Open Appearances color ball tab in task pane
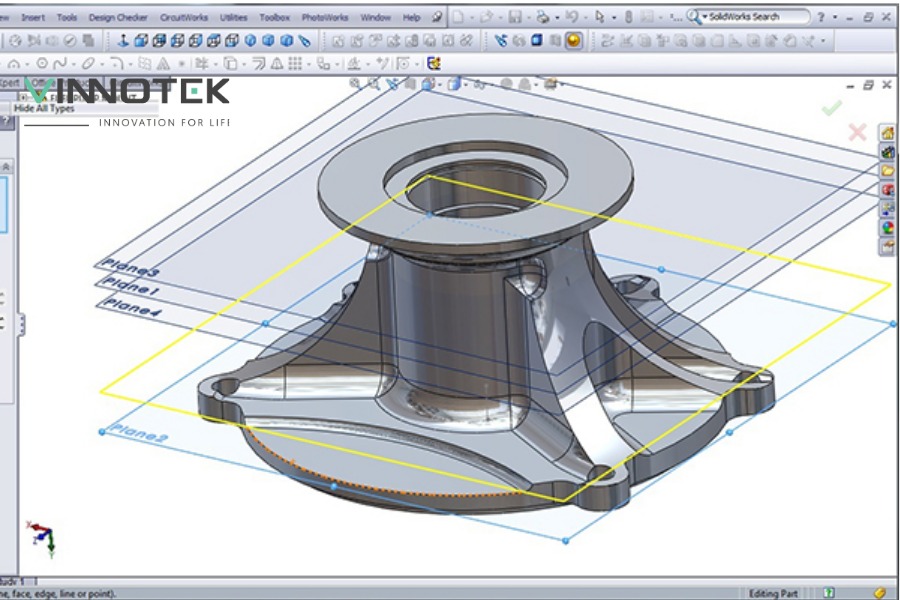The image size is (900, 600). click(887, 228)
